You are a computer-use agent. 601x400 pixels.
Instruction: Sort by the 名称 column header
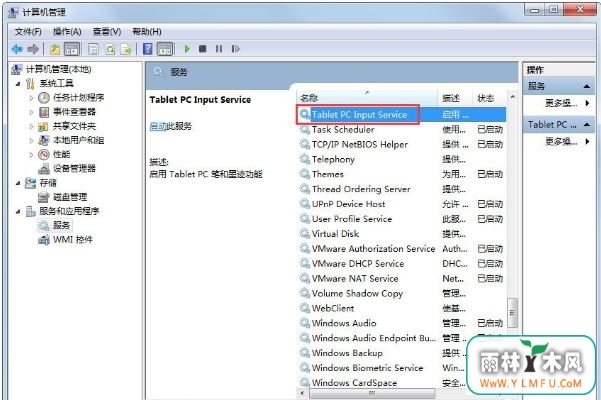[x=368, y=98]
